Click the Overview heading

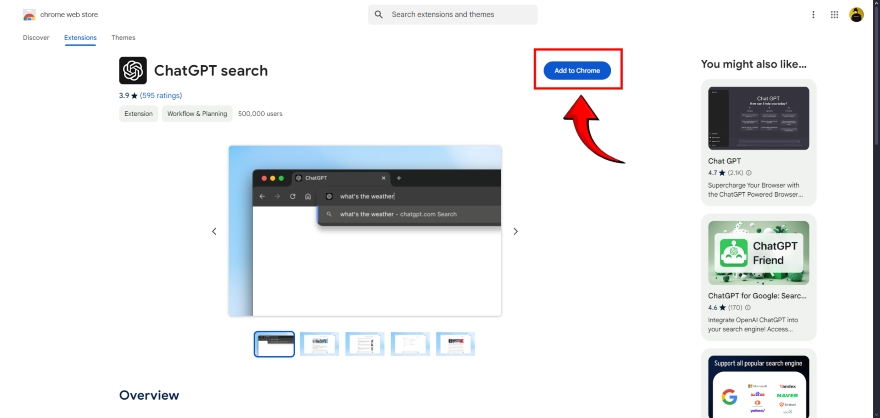coord(149,395)
